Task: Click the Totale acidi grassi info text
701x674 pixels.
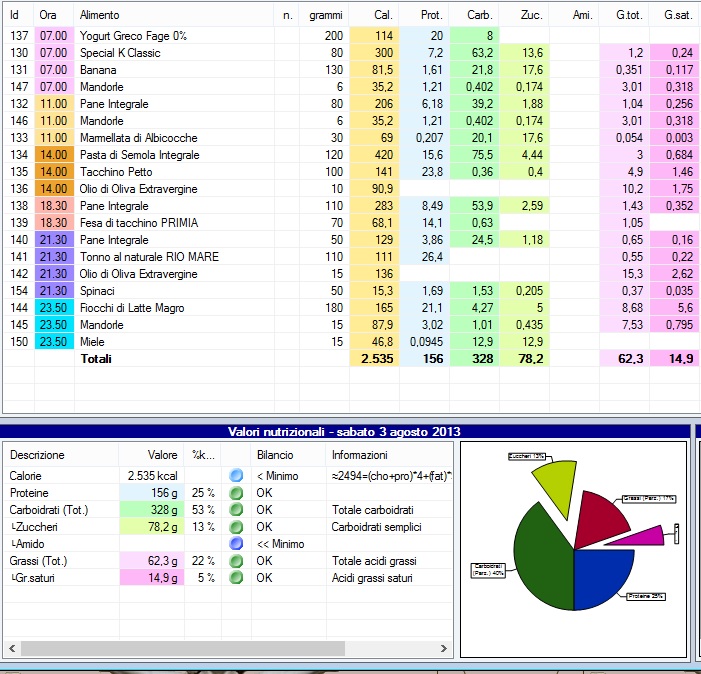Action: pyautogui.click(x=374, y=560)
